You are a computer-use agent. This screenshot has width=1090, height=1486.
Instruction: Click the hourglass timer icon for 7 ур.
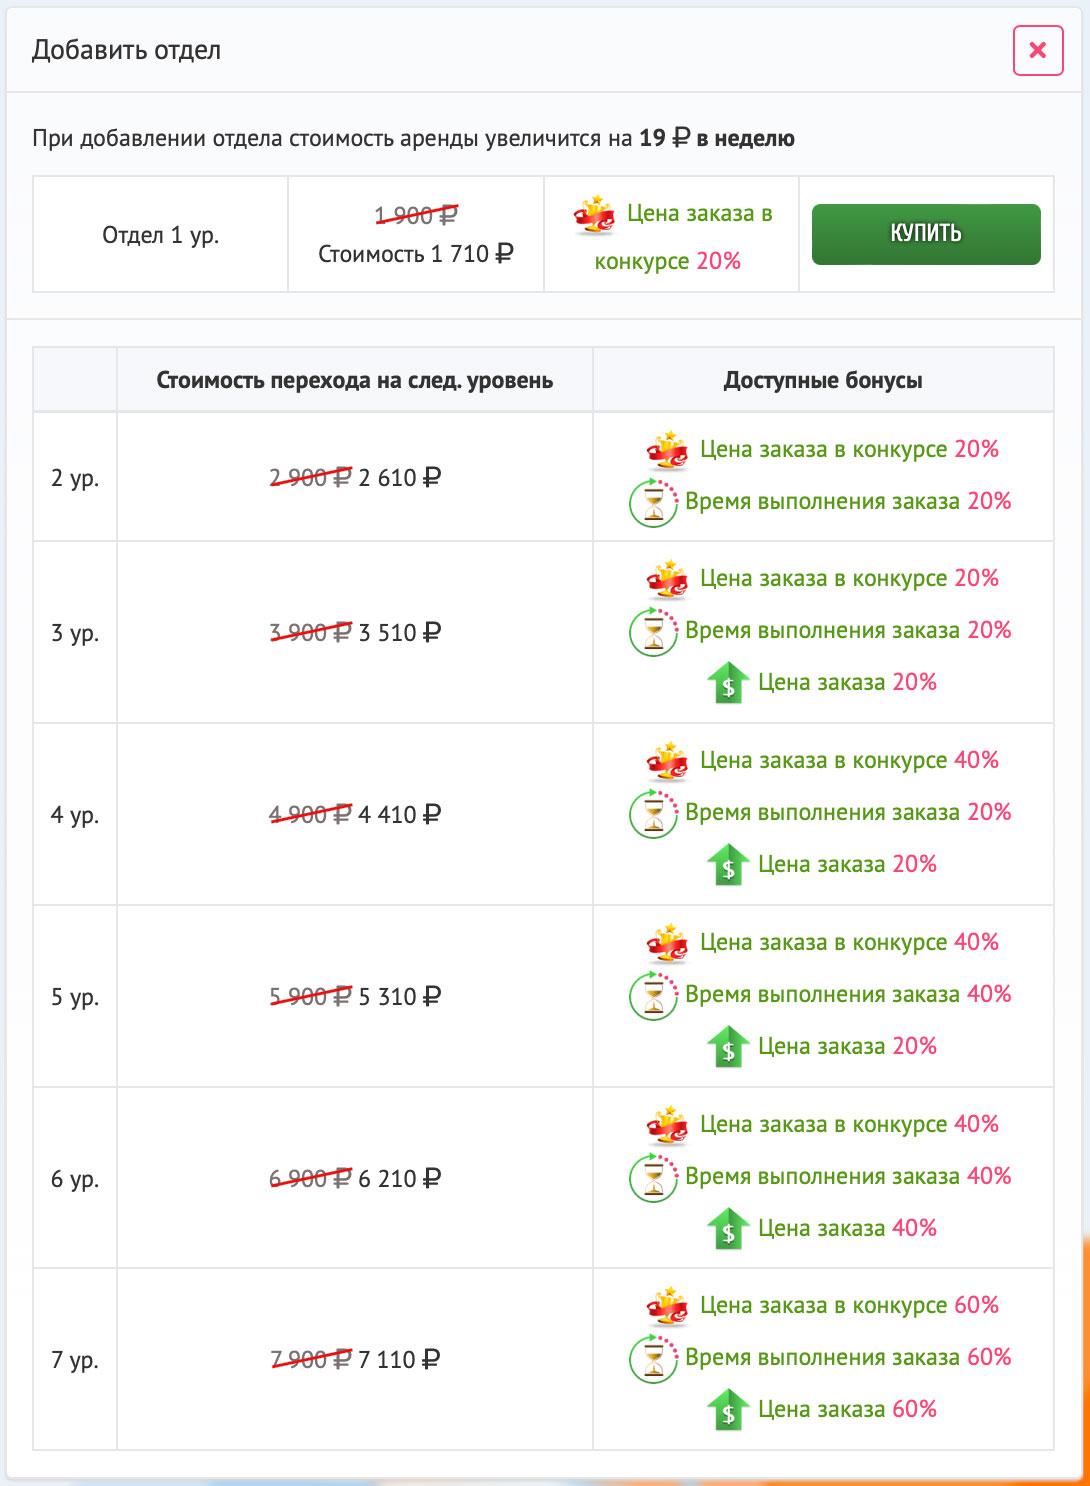click(653, 1358)
